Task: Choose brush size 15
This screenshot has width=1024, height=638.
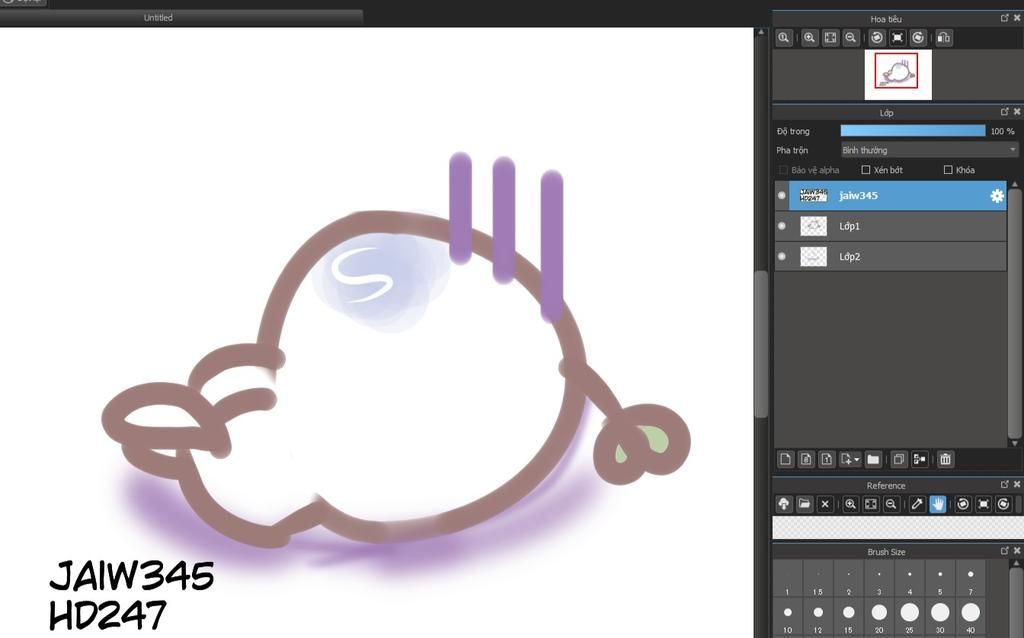Action: [x=848, y=617]
